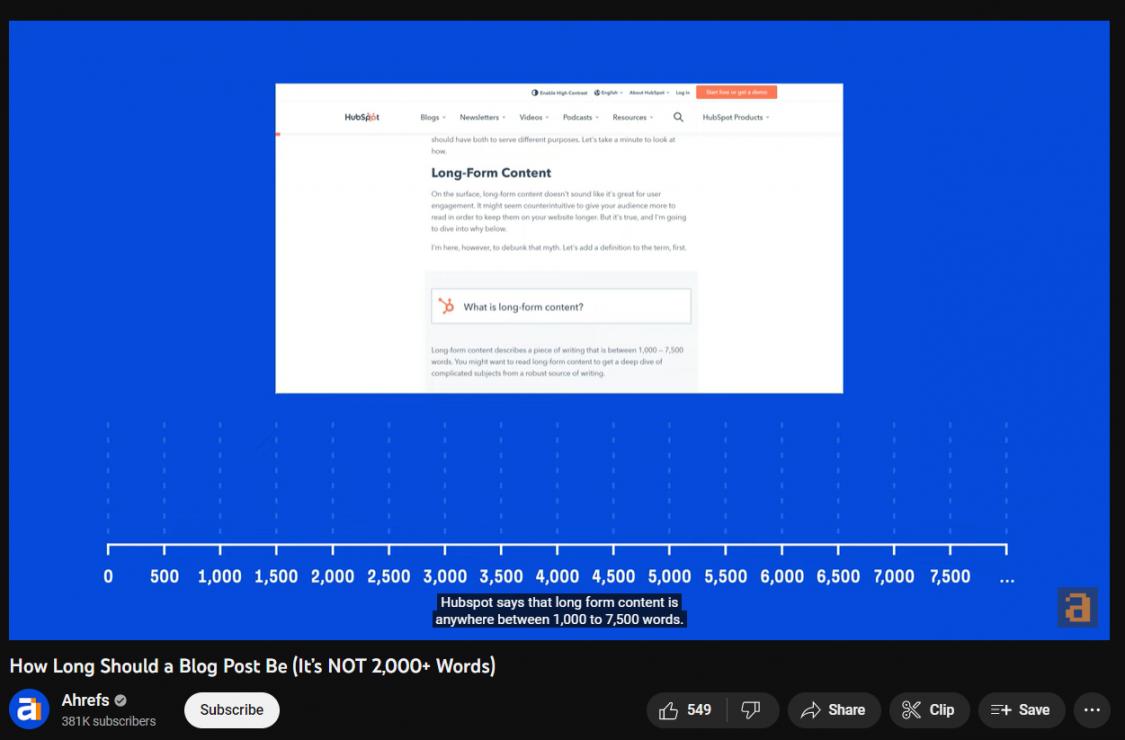Click the 4,000 label on the number line
Screen dimensions: 1125x740
pyautogui.click(x=557, y=576)
